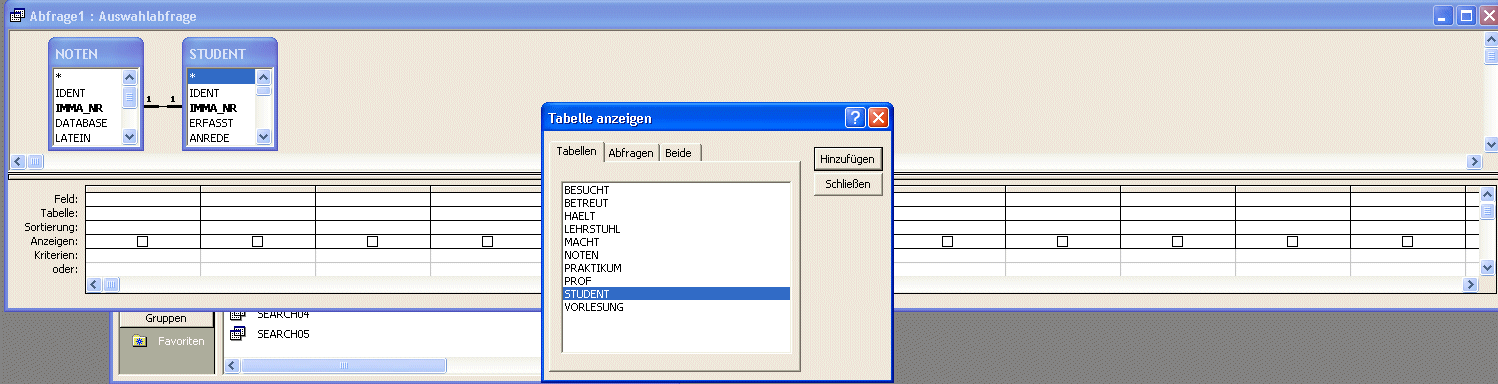This screenshot has height=384, width=1498.
Task: Click the SEARCH04 query icon in background window
Action: click(x=238, y=314)
